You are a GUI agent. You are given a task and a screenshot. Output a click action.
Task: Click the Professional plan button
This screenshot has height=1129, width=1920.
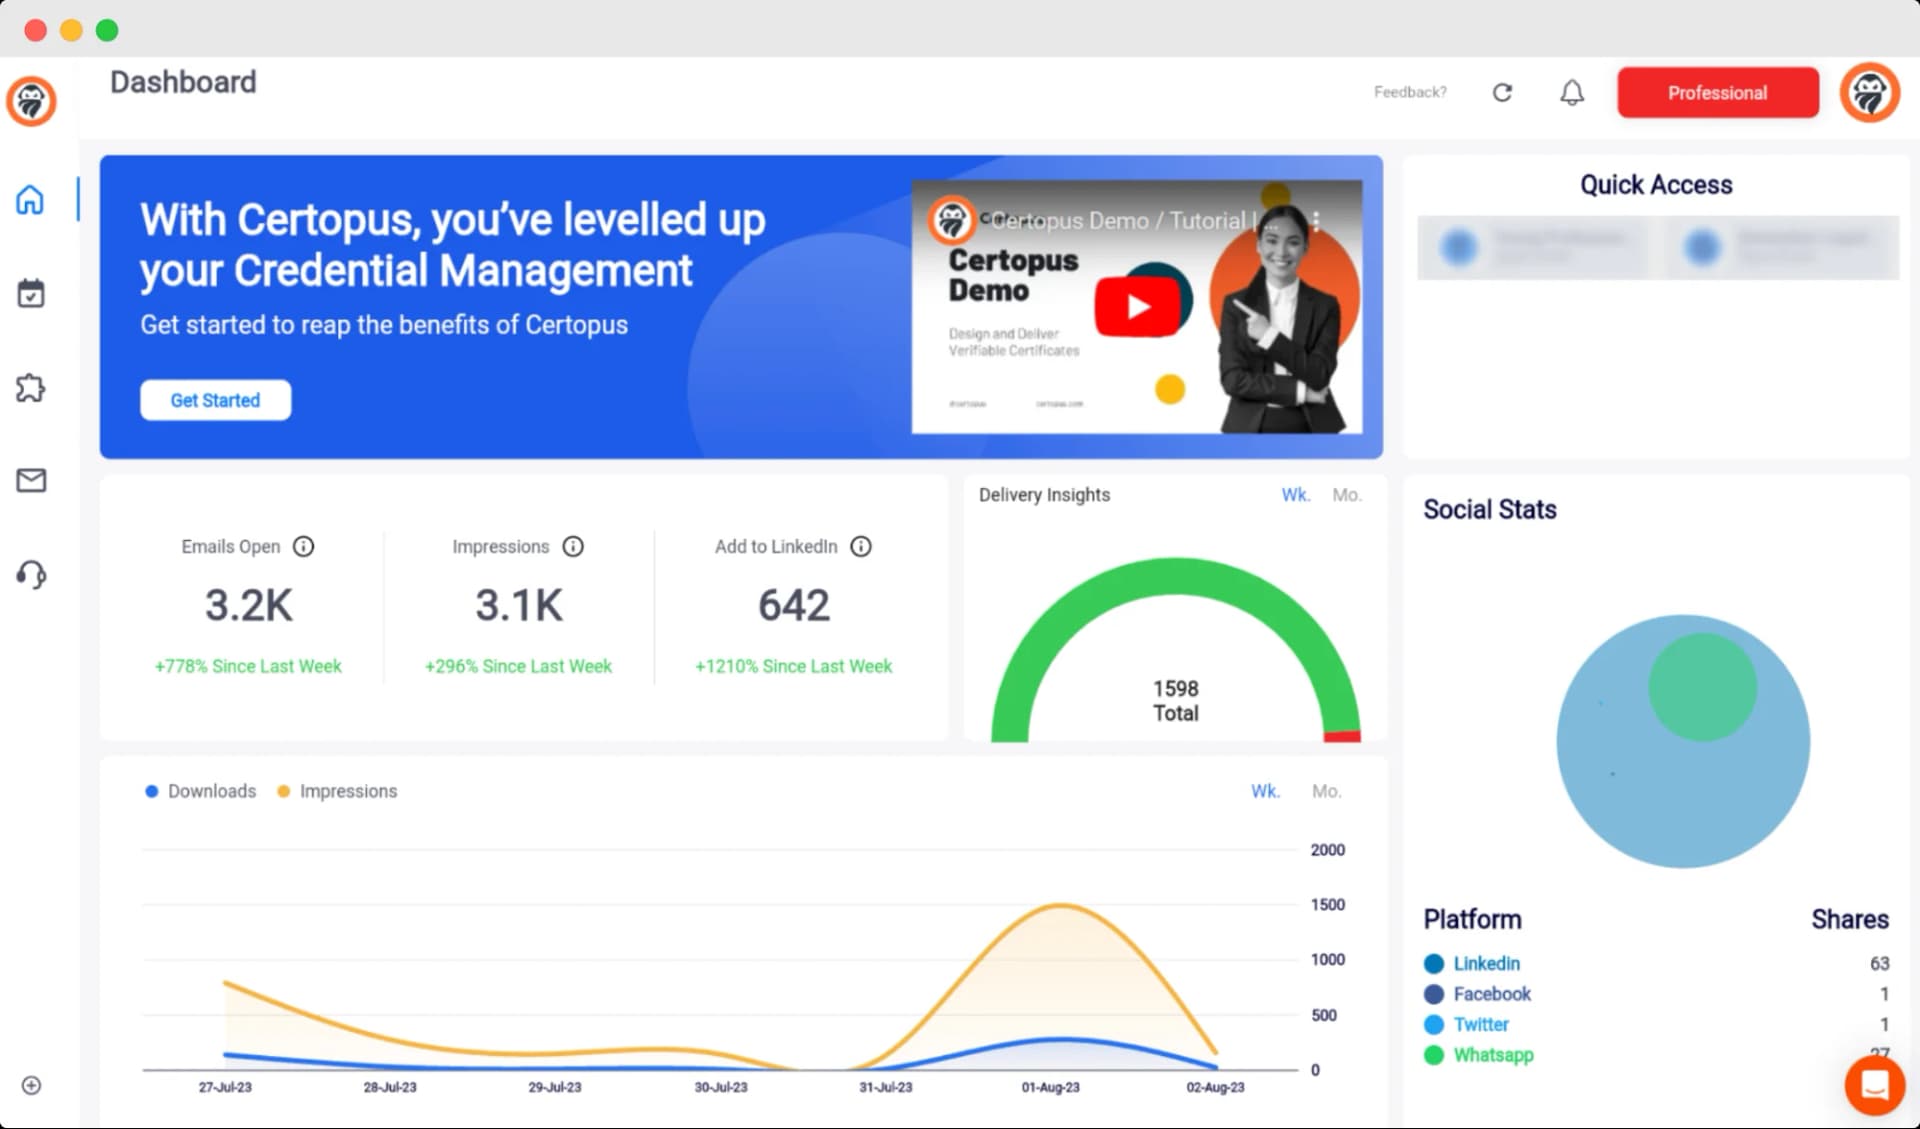click(1717, 93)
